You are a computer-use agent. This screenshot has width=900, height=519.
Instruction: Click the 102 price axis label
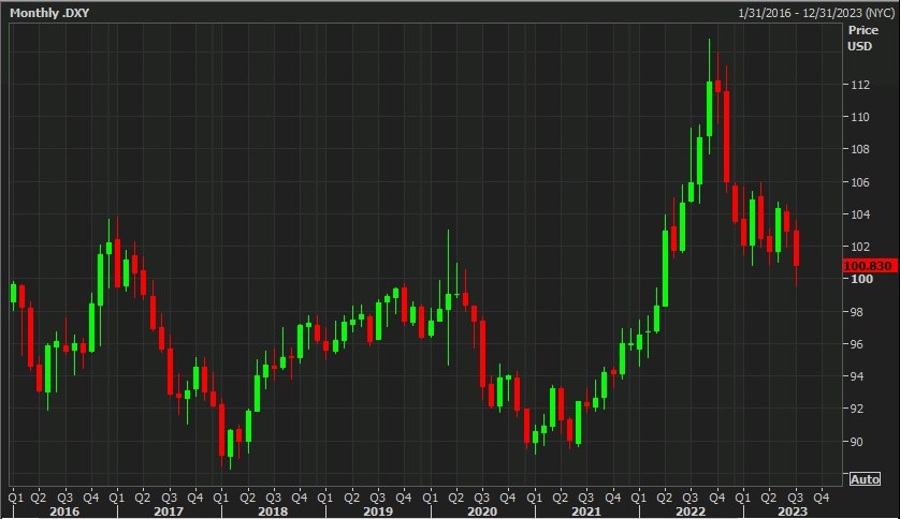(860, 246)
